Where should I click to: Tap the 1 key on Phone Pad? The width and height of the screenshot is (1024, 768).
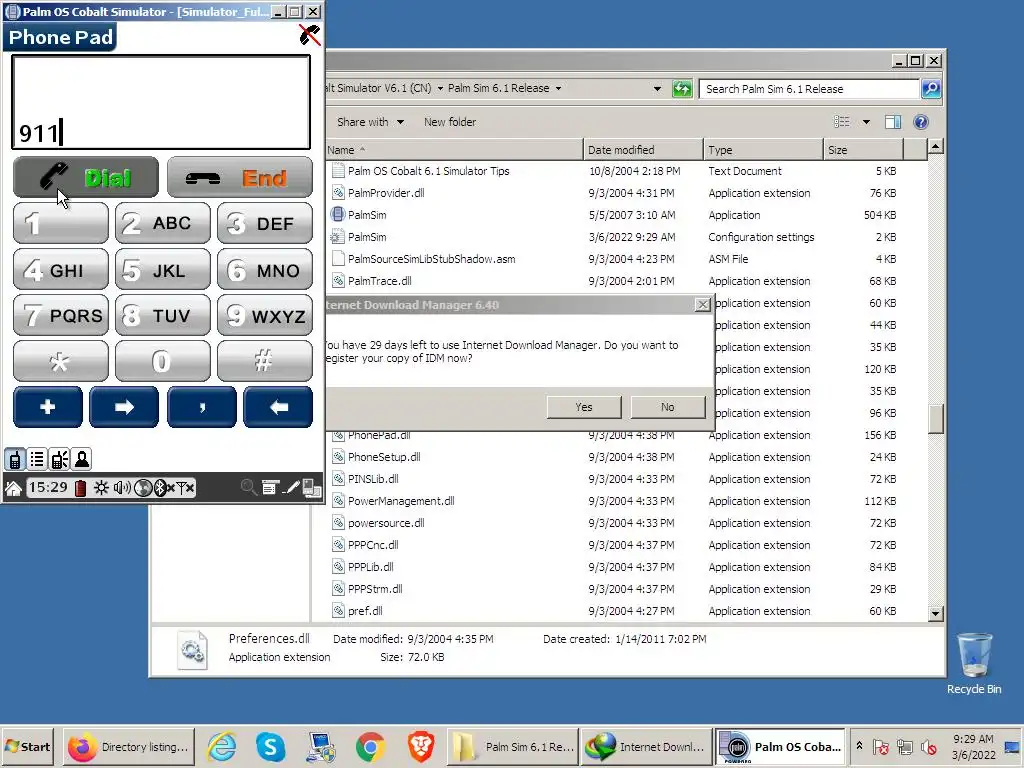61,223
